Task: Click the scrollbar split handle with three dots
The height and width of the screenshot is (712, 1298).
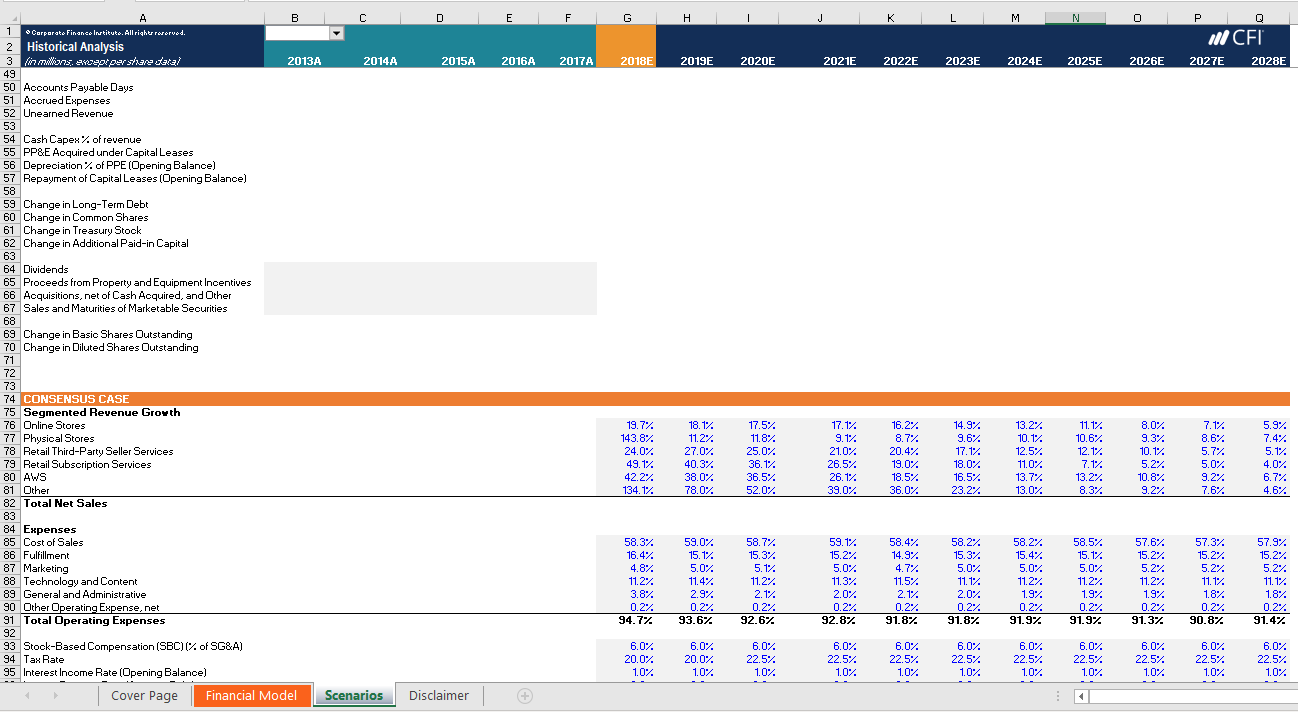Action: (1058, 696)
